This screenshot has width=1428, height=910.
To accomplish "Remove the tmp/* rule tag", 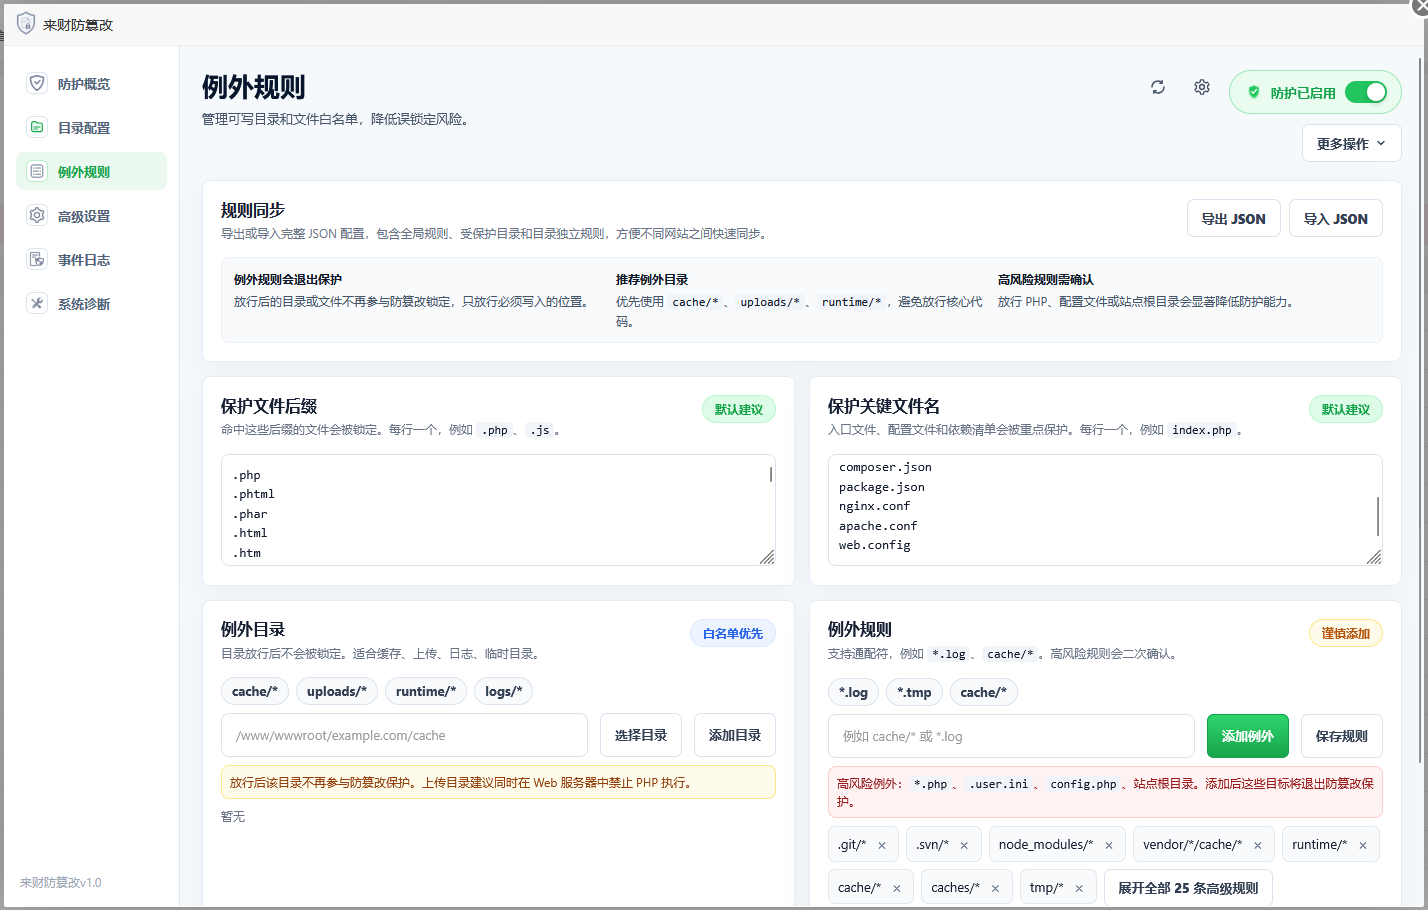I will tap(1079, 888).
